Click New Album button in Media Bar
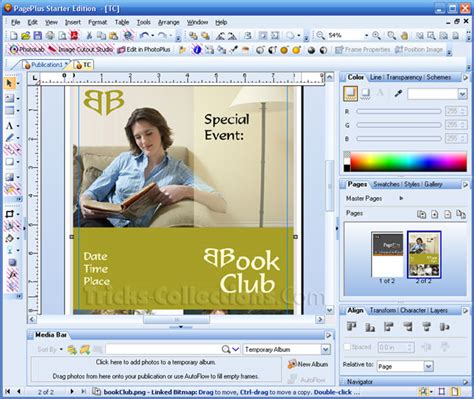 [308, 364]
